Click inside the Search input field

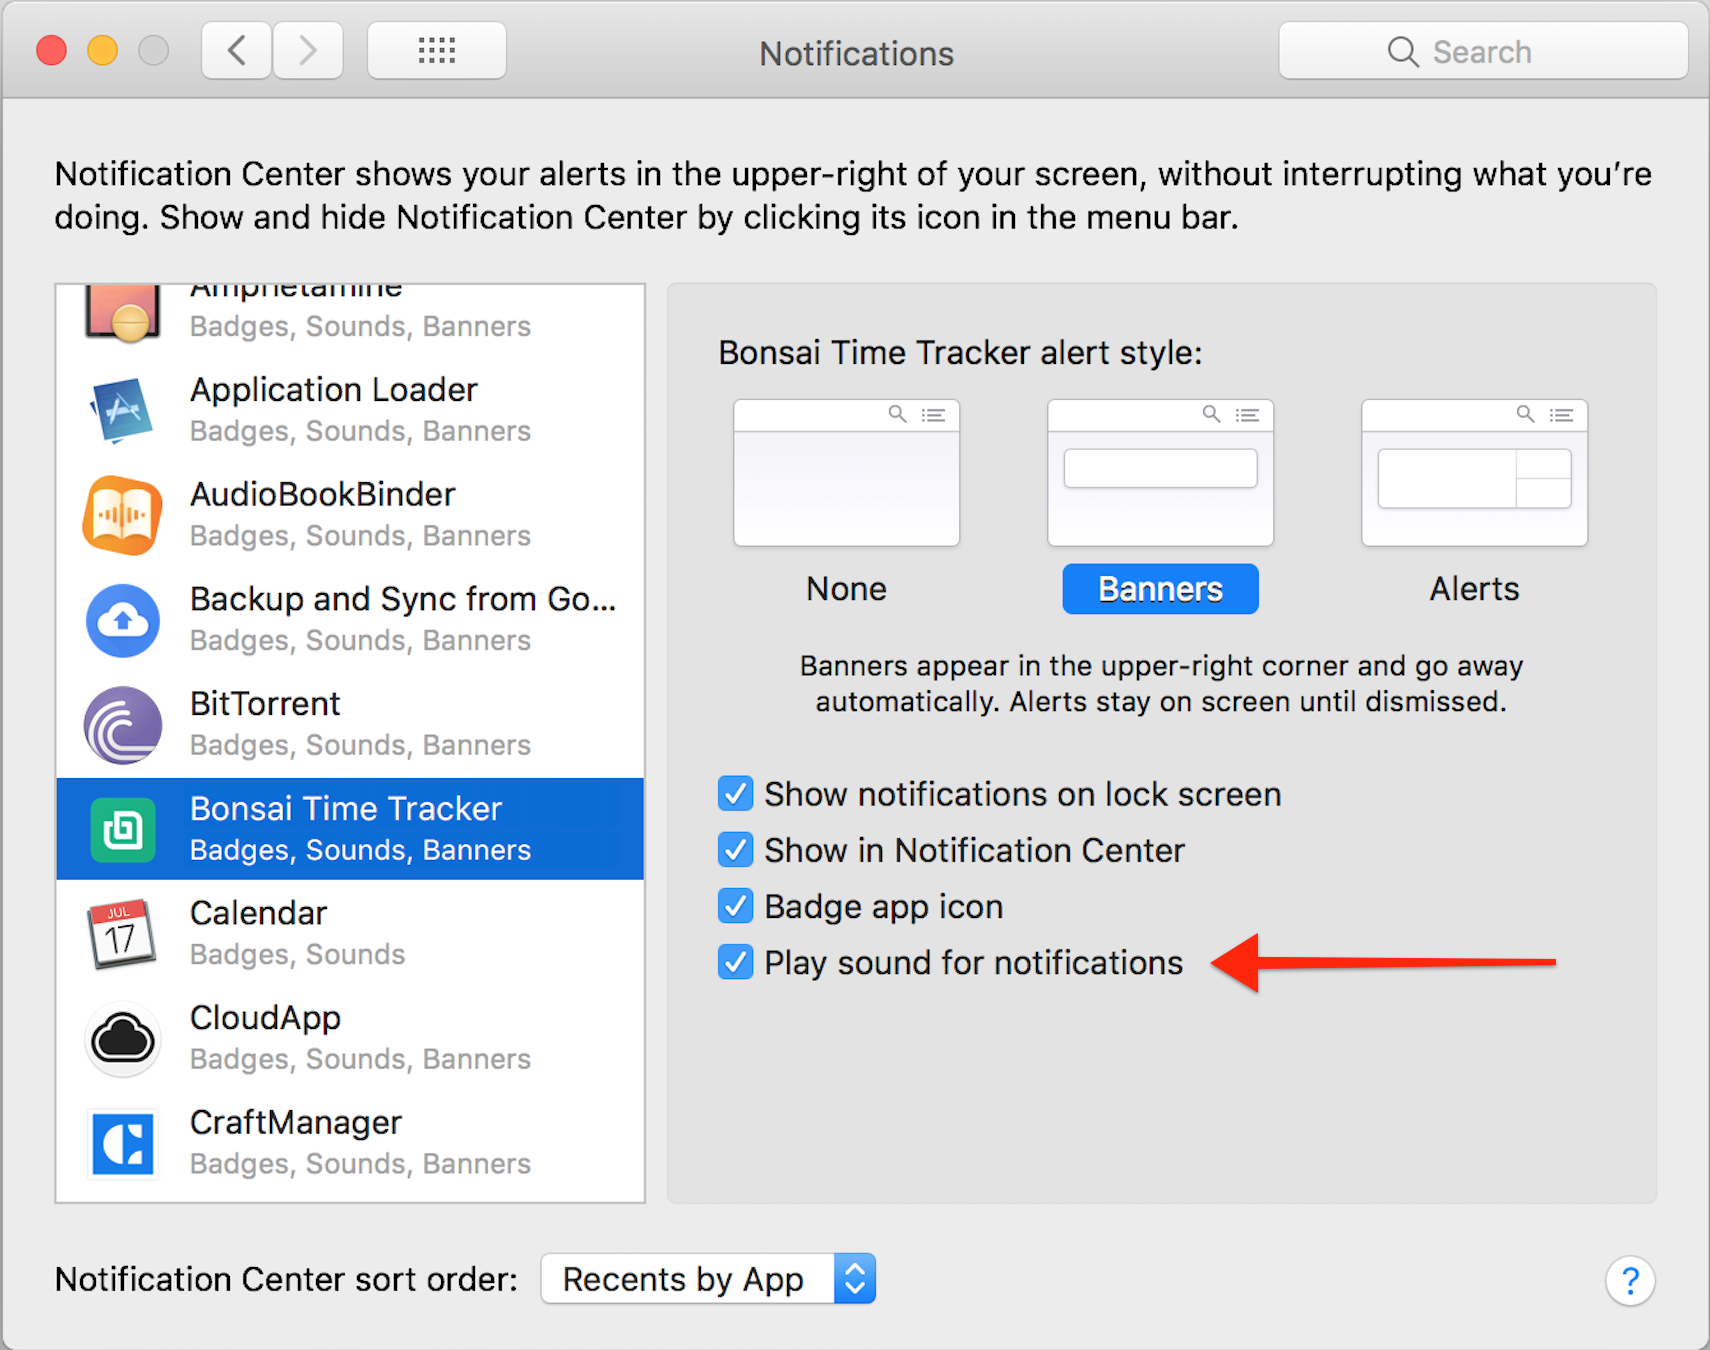tap(1483, 51)
